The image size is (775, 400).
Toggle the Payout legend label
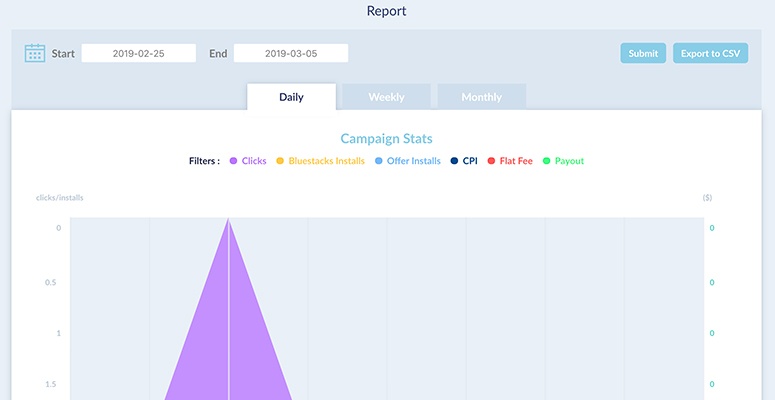(569, 161)
